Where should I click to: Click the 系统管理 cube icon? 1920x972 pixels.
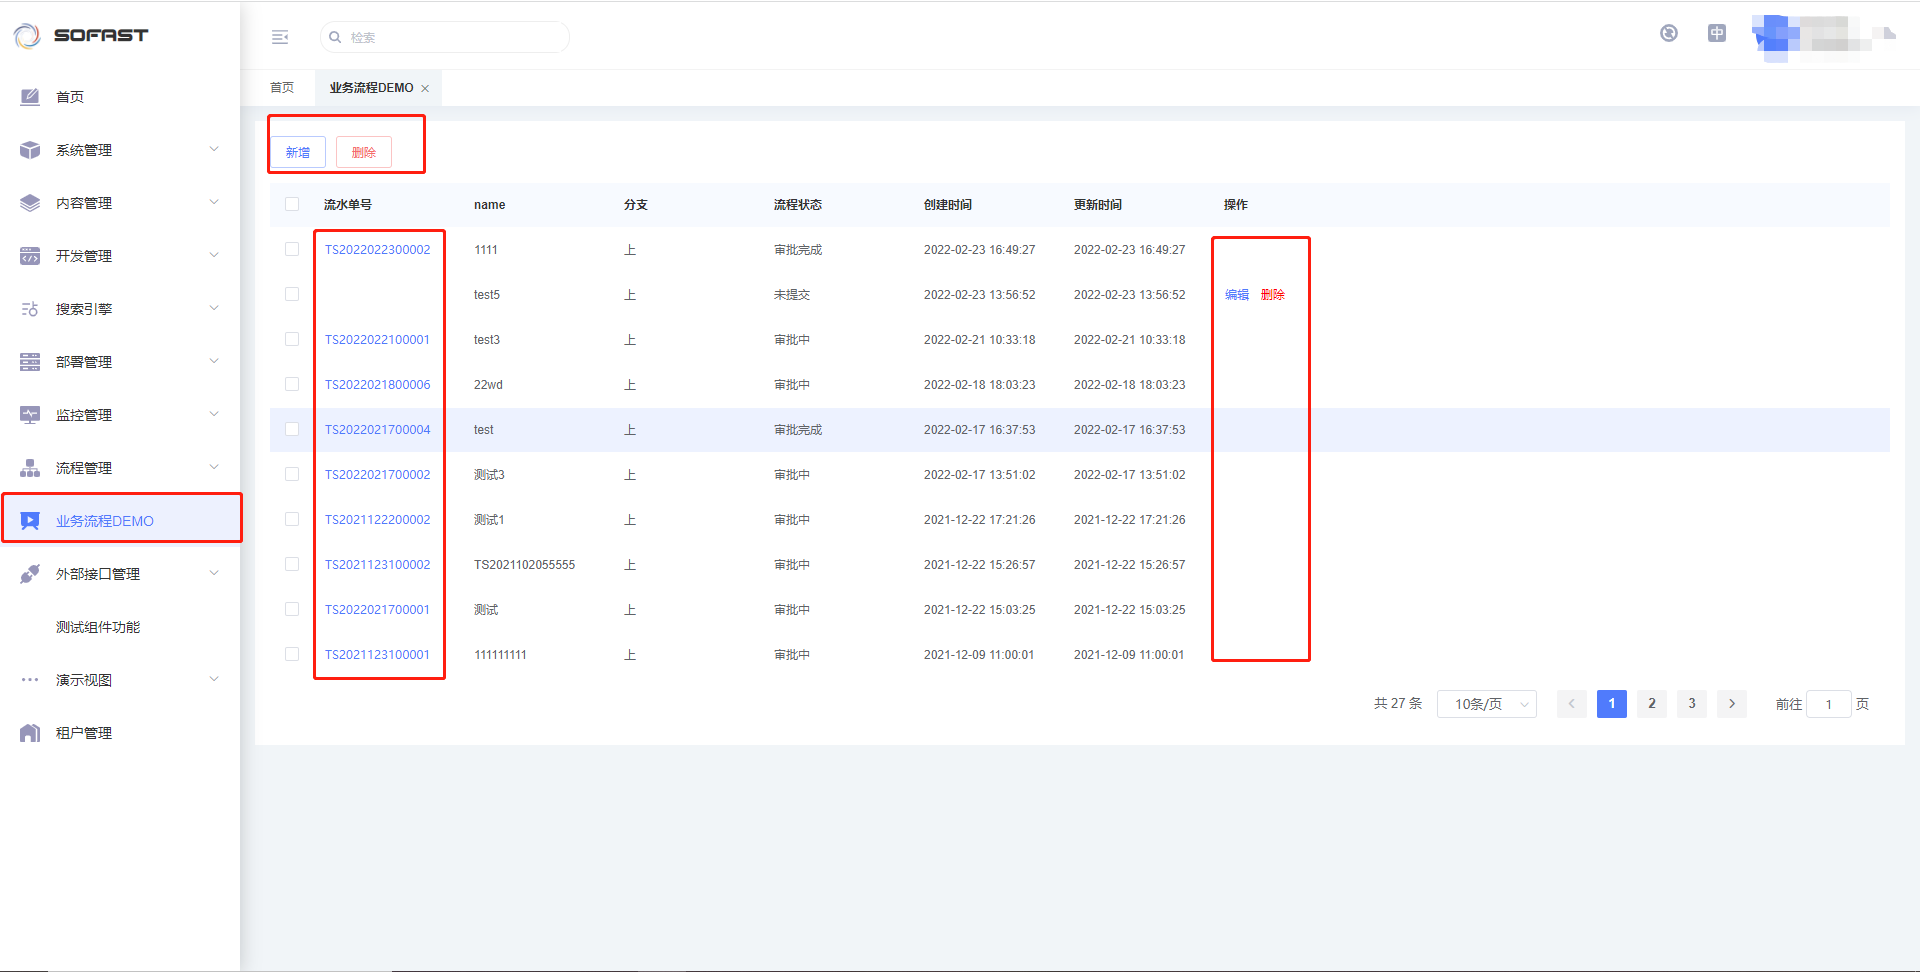(30, 150)
